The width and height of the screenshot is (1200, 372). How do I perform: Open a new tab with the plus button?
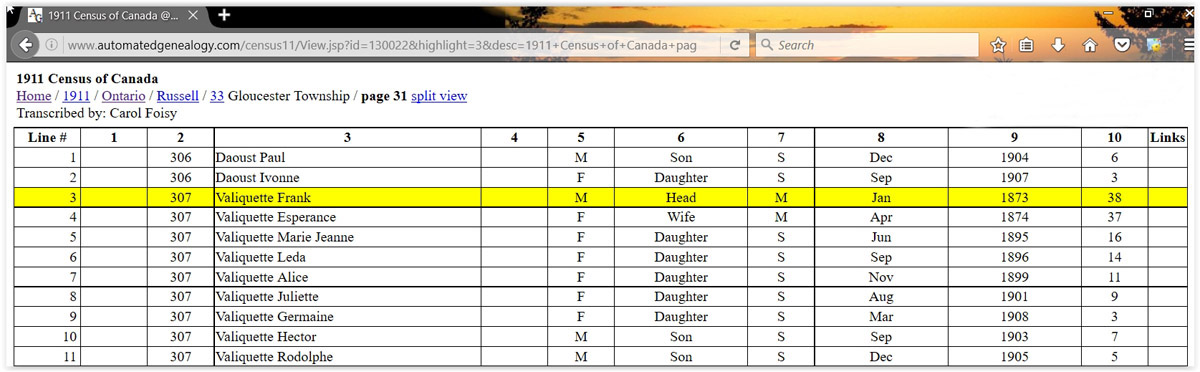[x=224, y=15]
